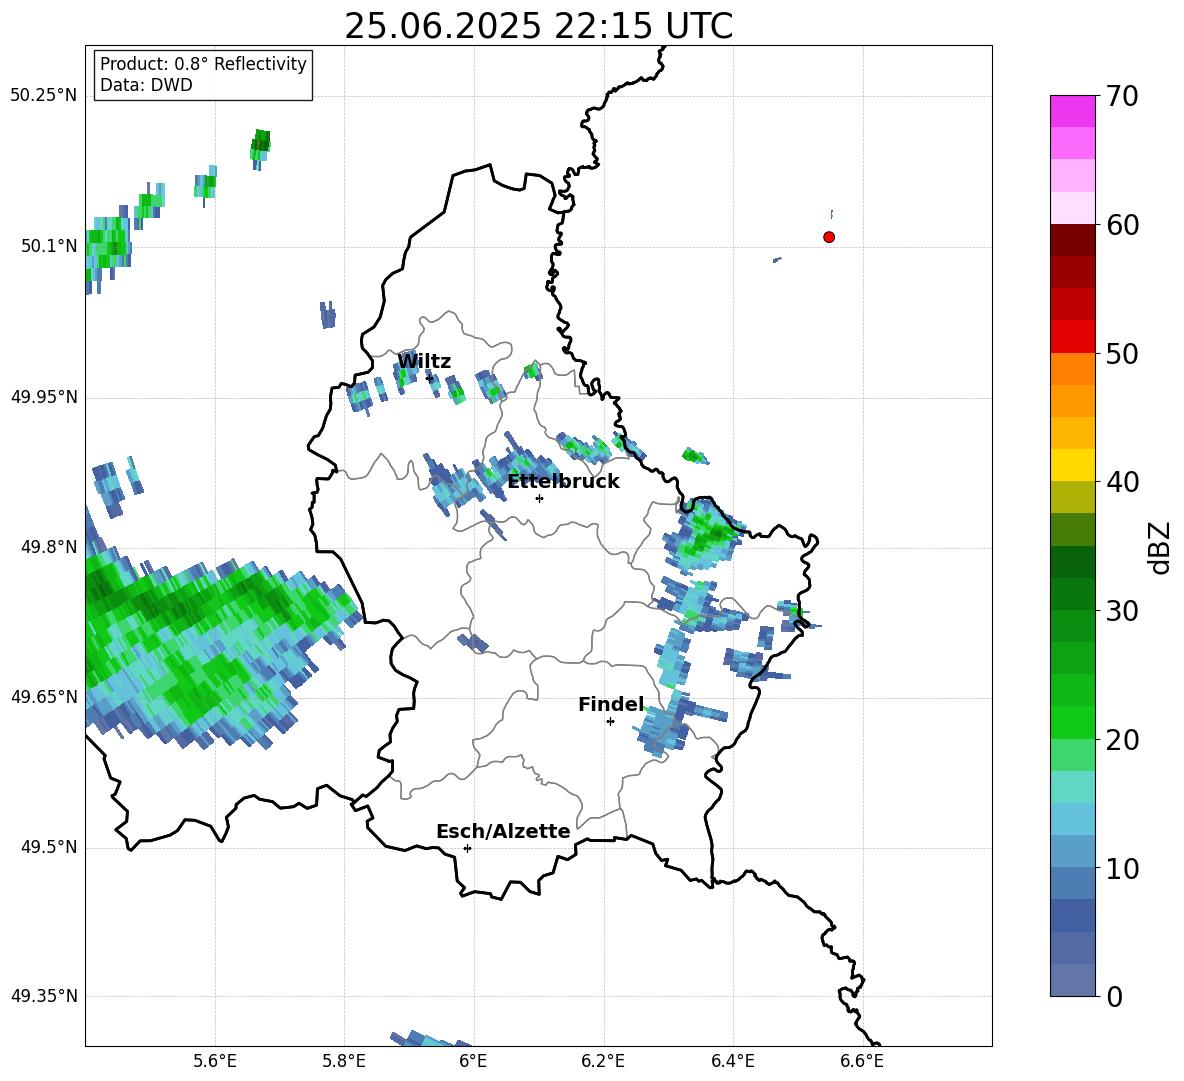The width and height of the screenshot is (1184, 1081).
Task: Click the 49.95°N latitude label
Action: (x=44, y=396)
